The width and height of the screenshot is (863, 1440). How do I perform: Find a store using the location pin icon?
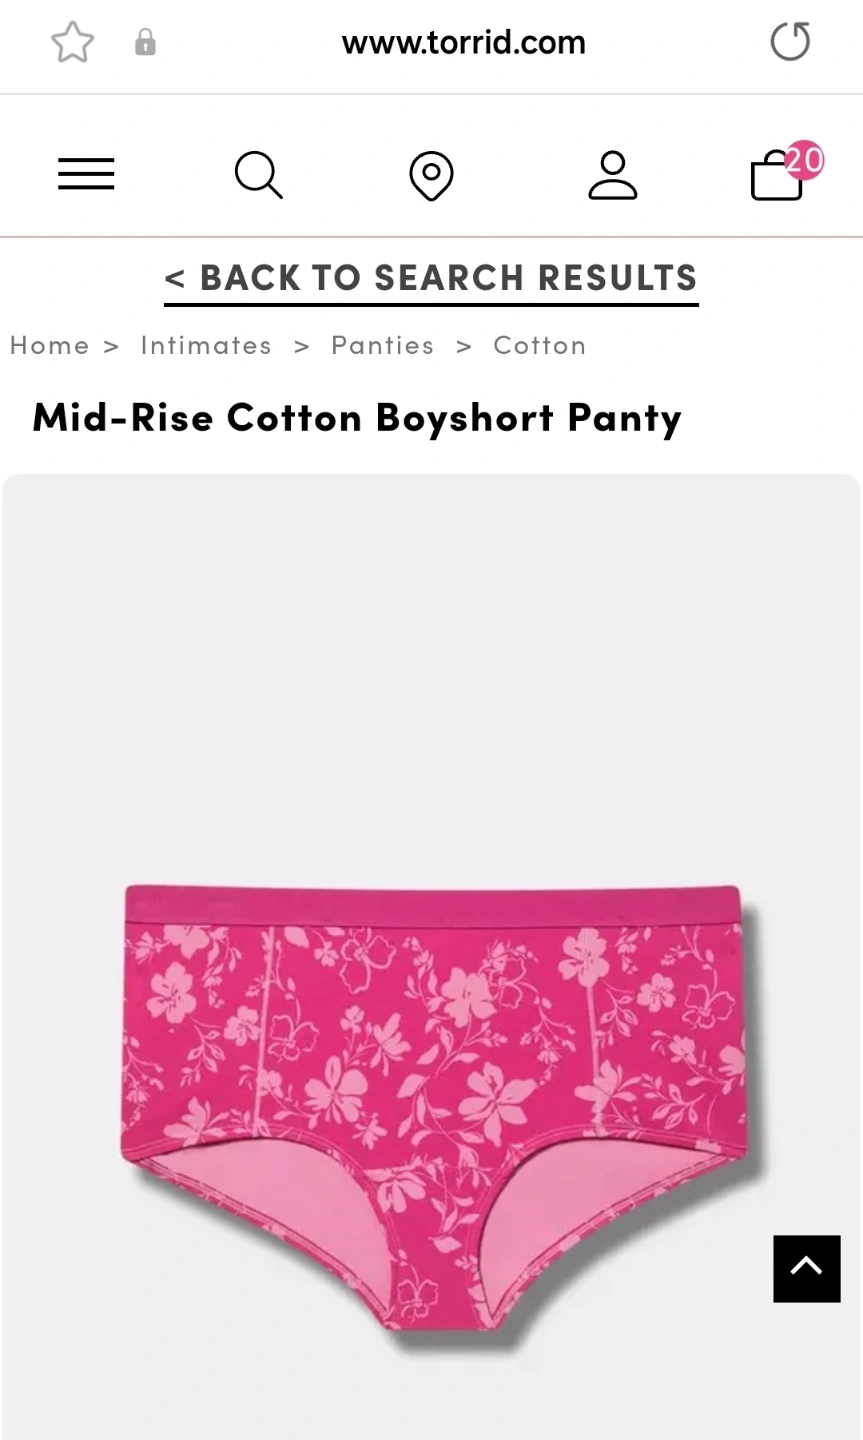click(431, 176)
